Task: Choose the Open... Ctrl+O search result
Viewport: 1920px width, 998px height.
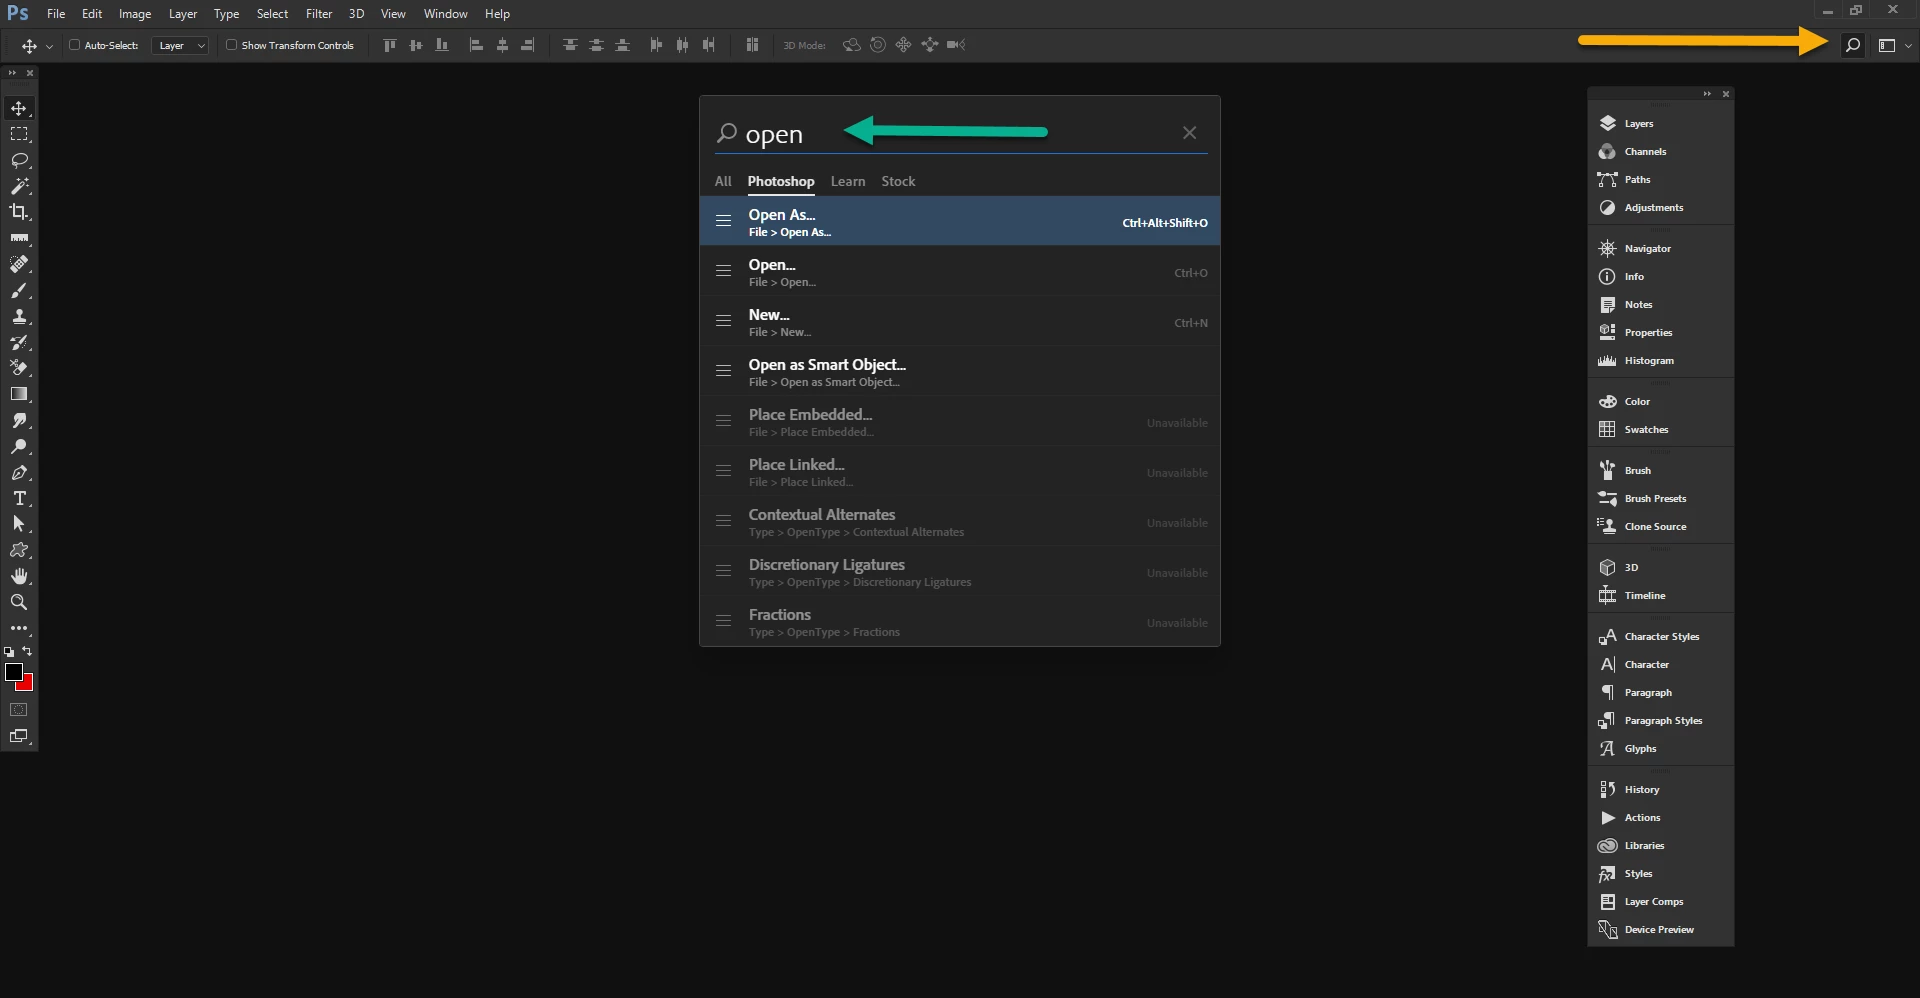Action: (x=960, y=271)
